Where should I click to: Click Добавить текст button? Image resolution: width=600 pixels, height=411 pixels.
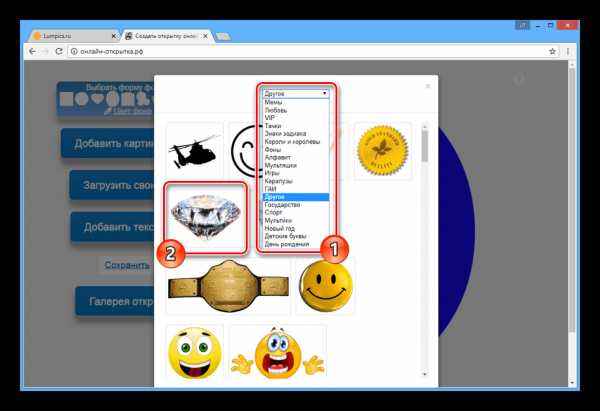(x=112, y=227)
